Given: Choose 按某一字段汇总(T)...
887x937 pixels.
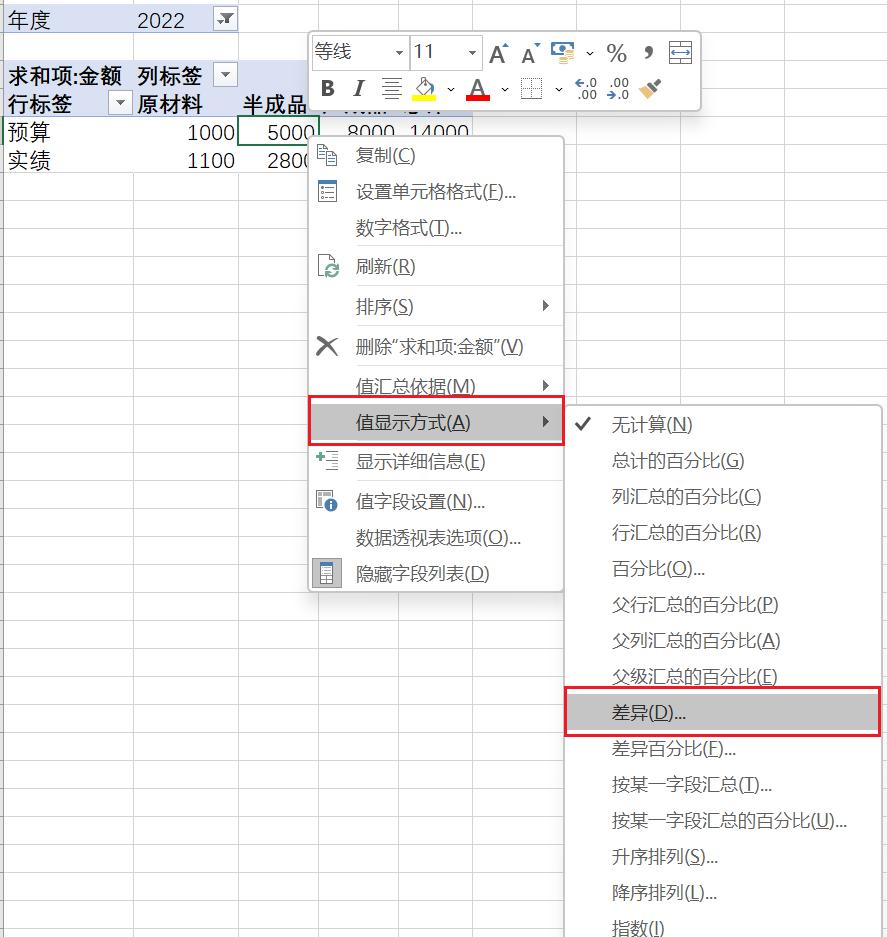Looking at the screenshot, I should 722,784.
